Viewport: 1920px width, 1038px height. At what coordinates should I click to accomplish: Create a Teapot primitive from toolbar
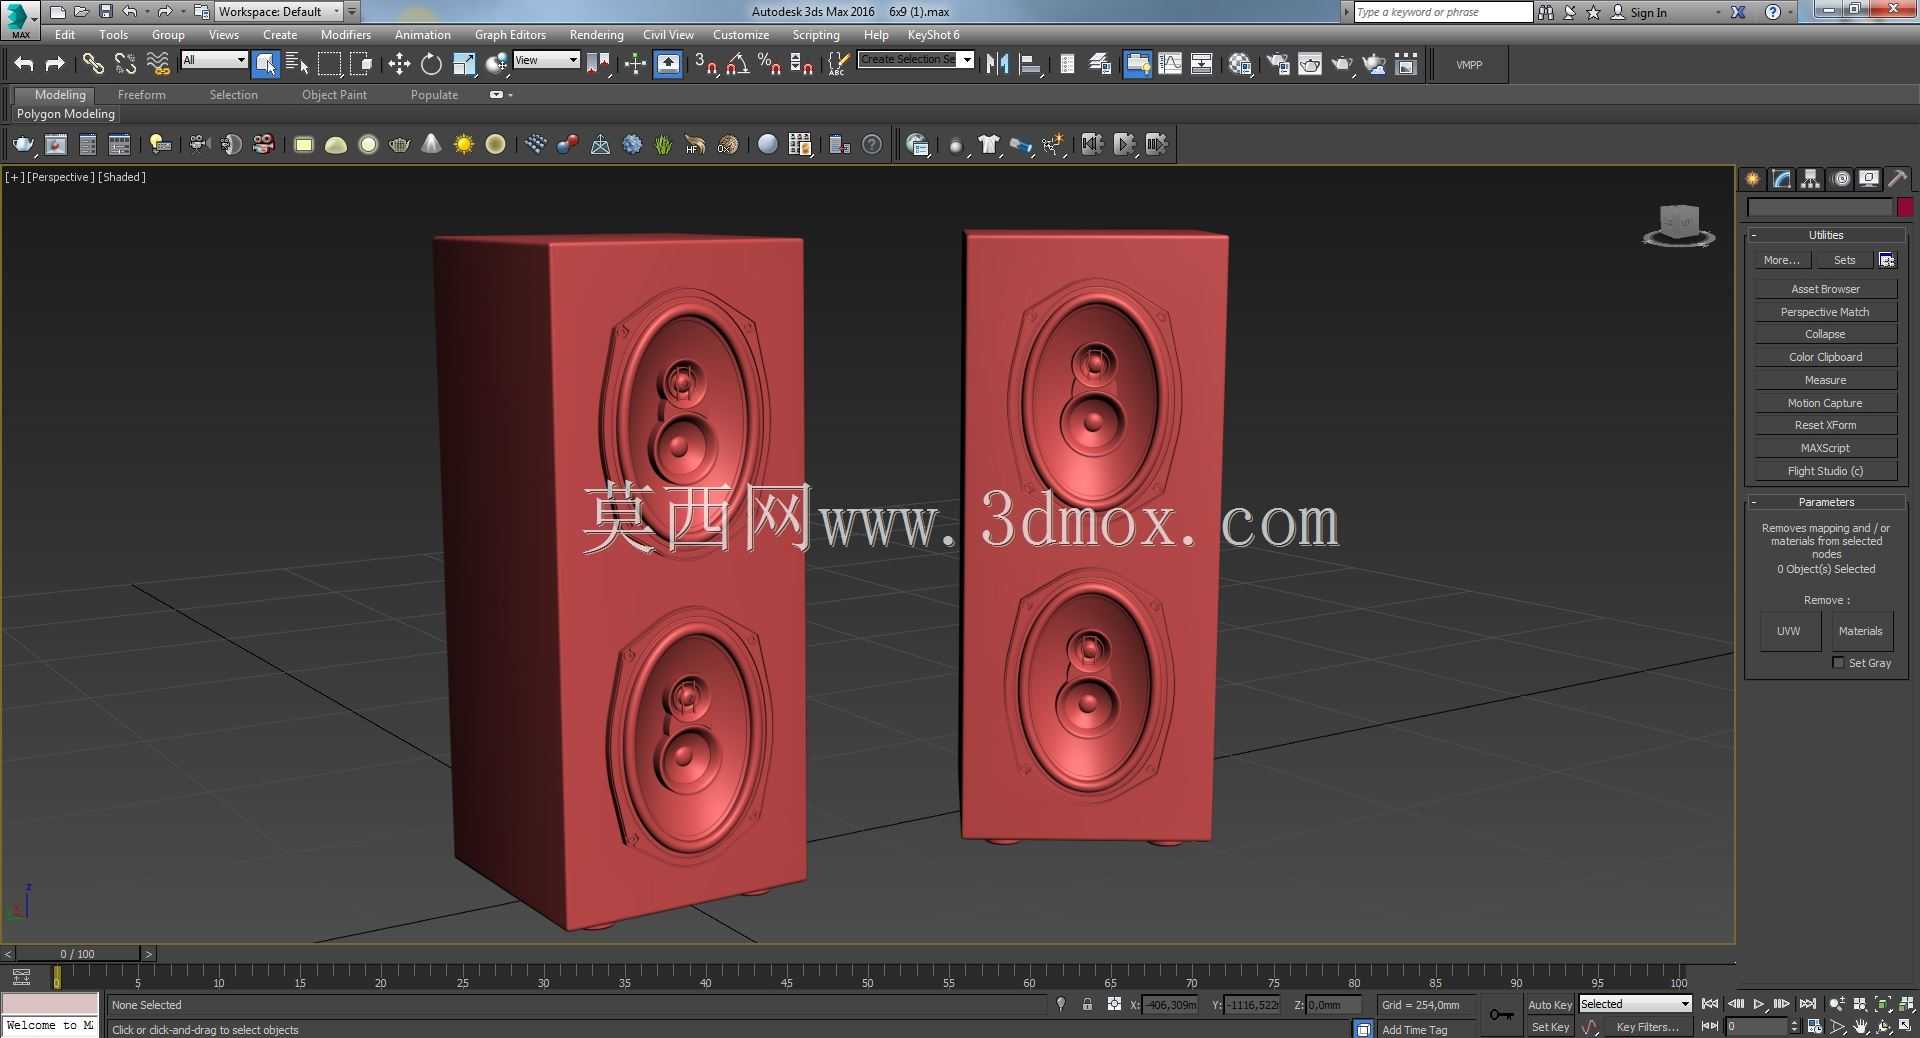[399, 145]
